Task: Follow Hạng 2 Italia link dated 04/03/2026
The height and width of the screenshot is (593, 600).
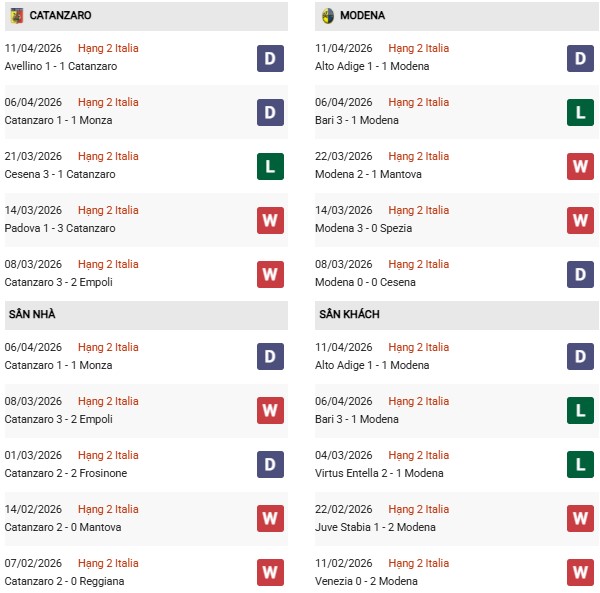Action: (419, 455)
